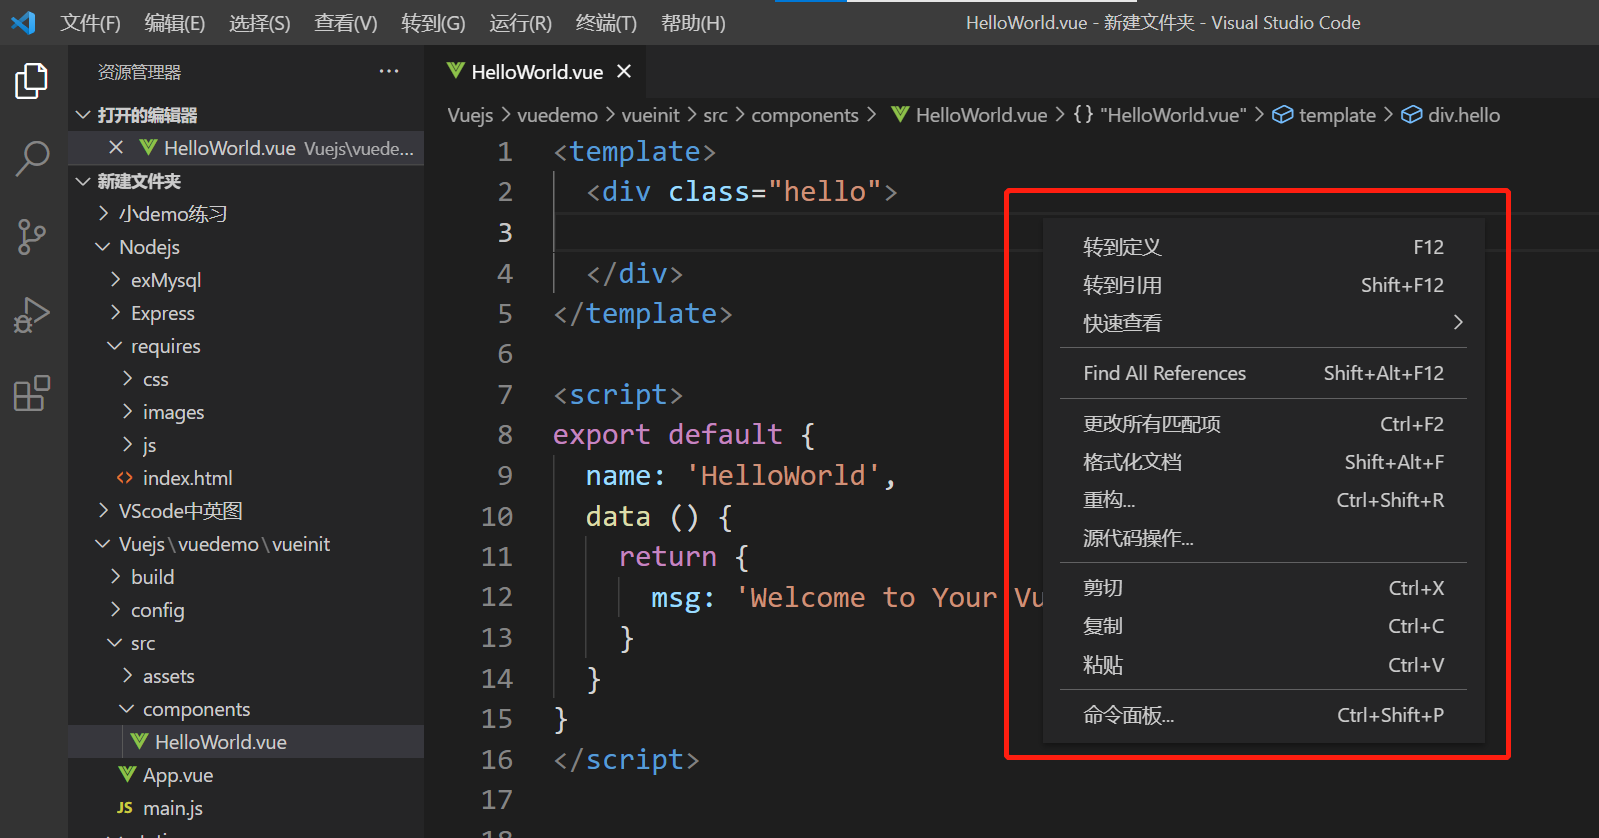Expand the js folder
Screen dimensions: 1599x838
coord(127,445)
